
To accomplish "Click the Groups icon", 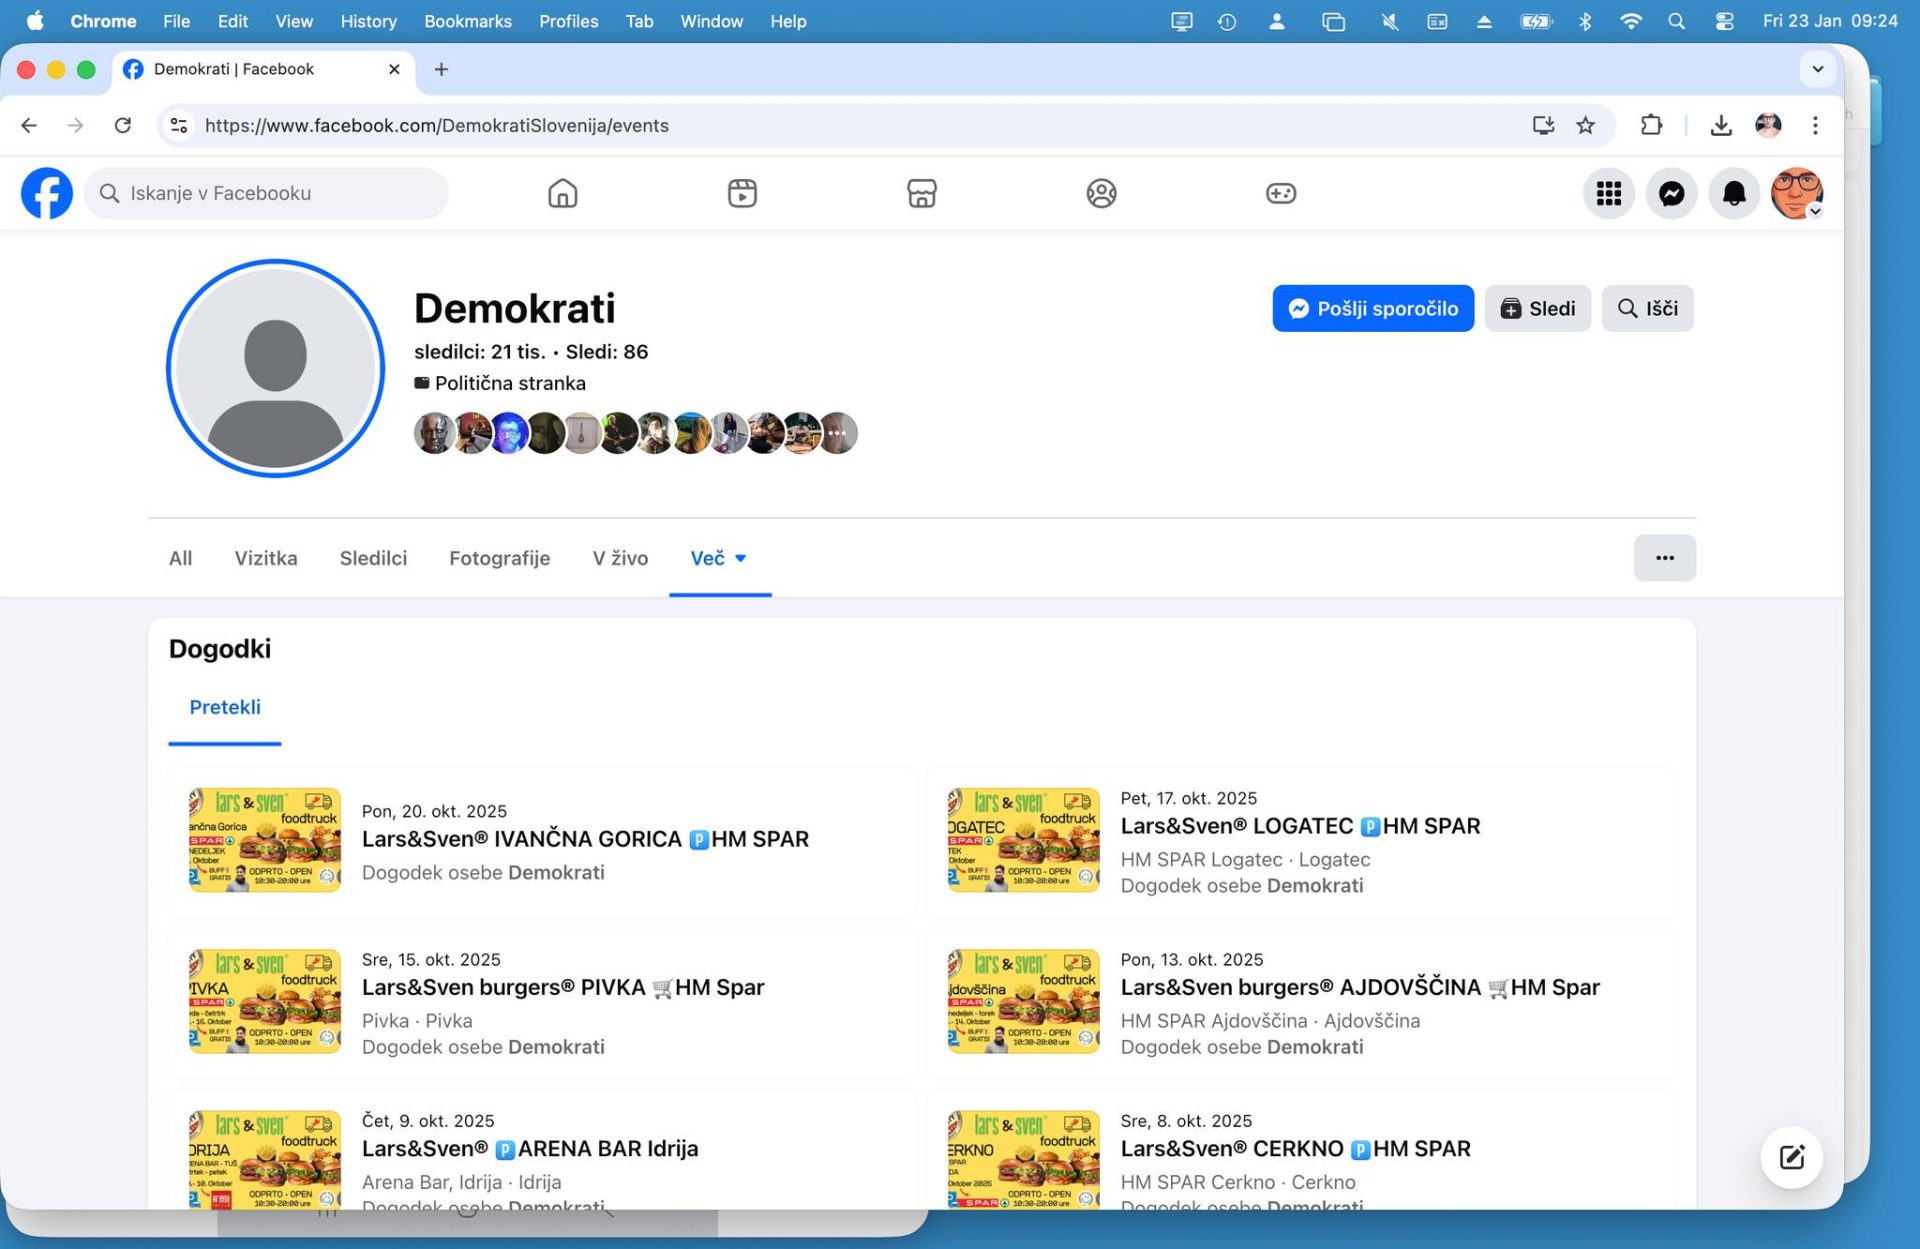I will 1101,193.
